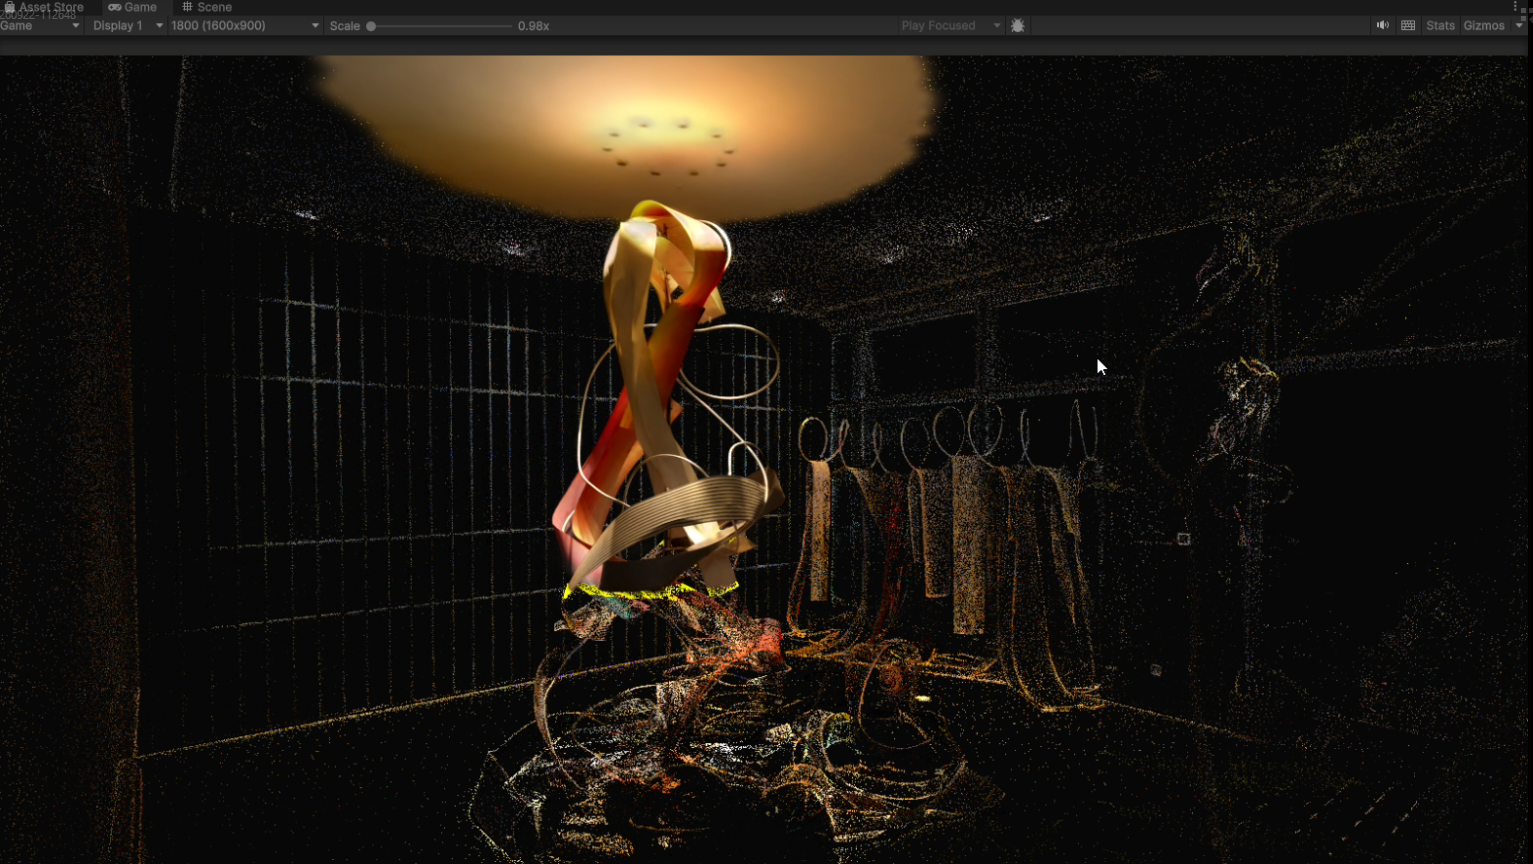Expand the Gizmos dropdown arrow
This screenshot has height=864, width=1533.
1519,26
